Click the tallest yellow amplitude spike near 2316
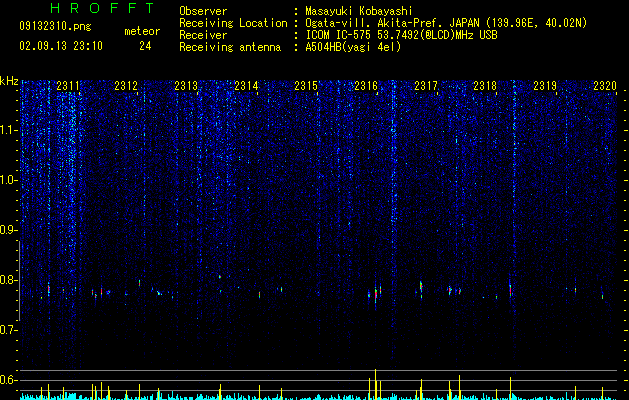629x400 pixels. [x=375, y=384]
